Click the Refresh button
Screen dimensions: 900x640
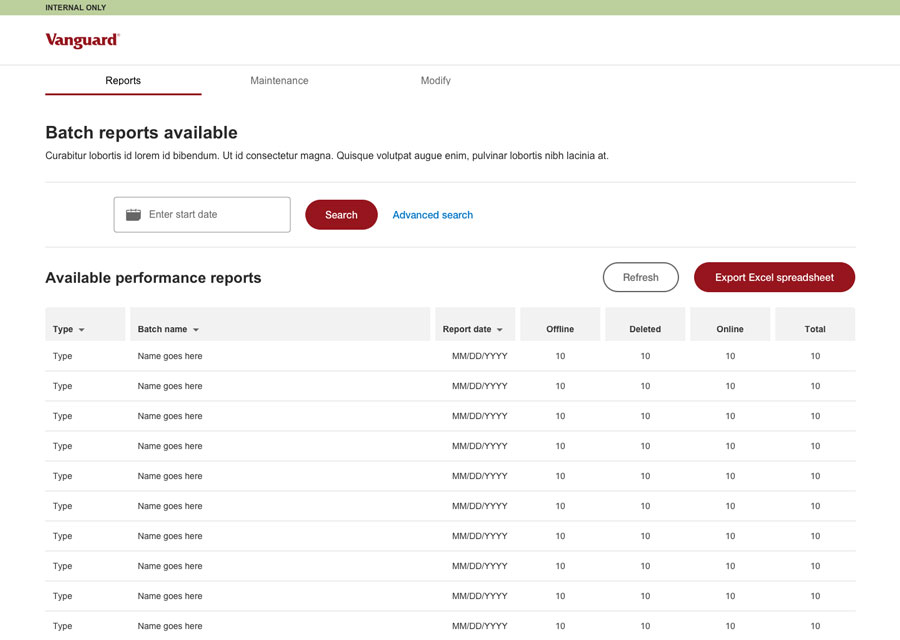pyautogui.click(x=641, y=277)
